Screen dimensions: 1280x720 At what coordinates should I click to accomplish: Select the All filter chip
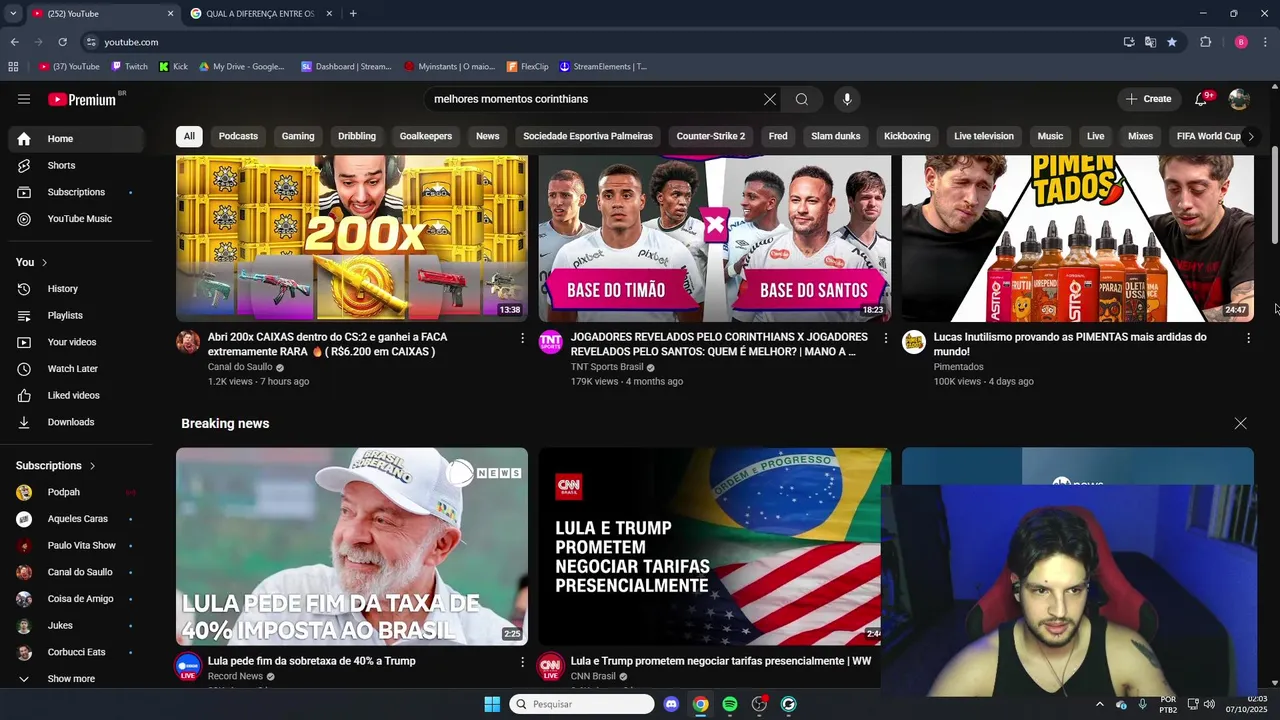189,136
